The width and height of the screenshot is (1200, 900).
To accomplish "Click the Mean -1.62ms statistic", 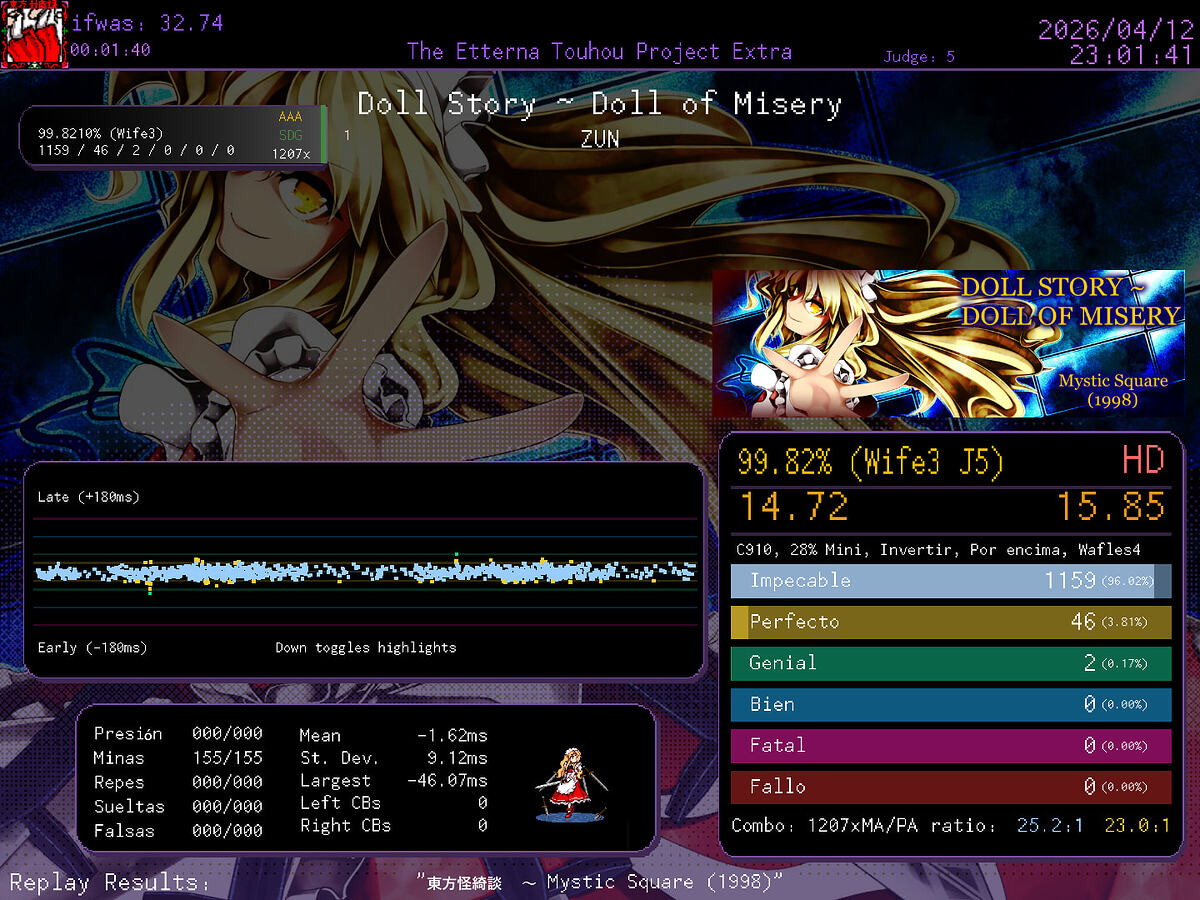I will point(394,735).
